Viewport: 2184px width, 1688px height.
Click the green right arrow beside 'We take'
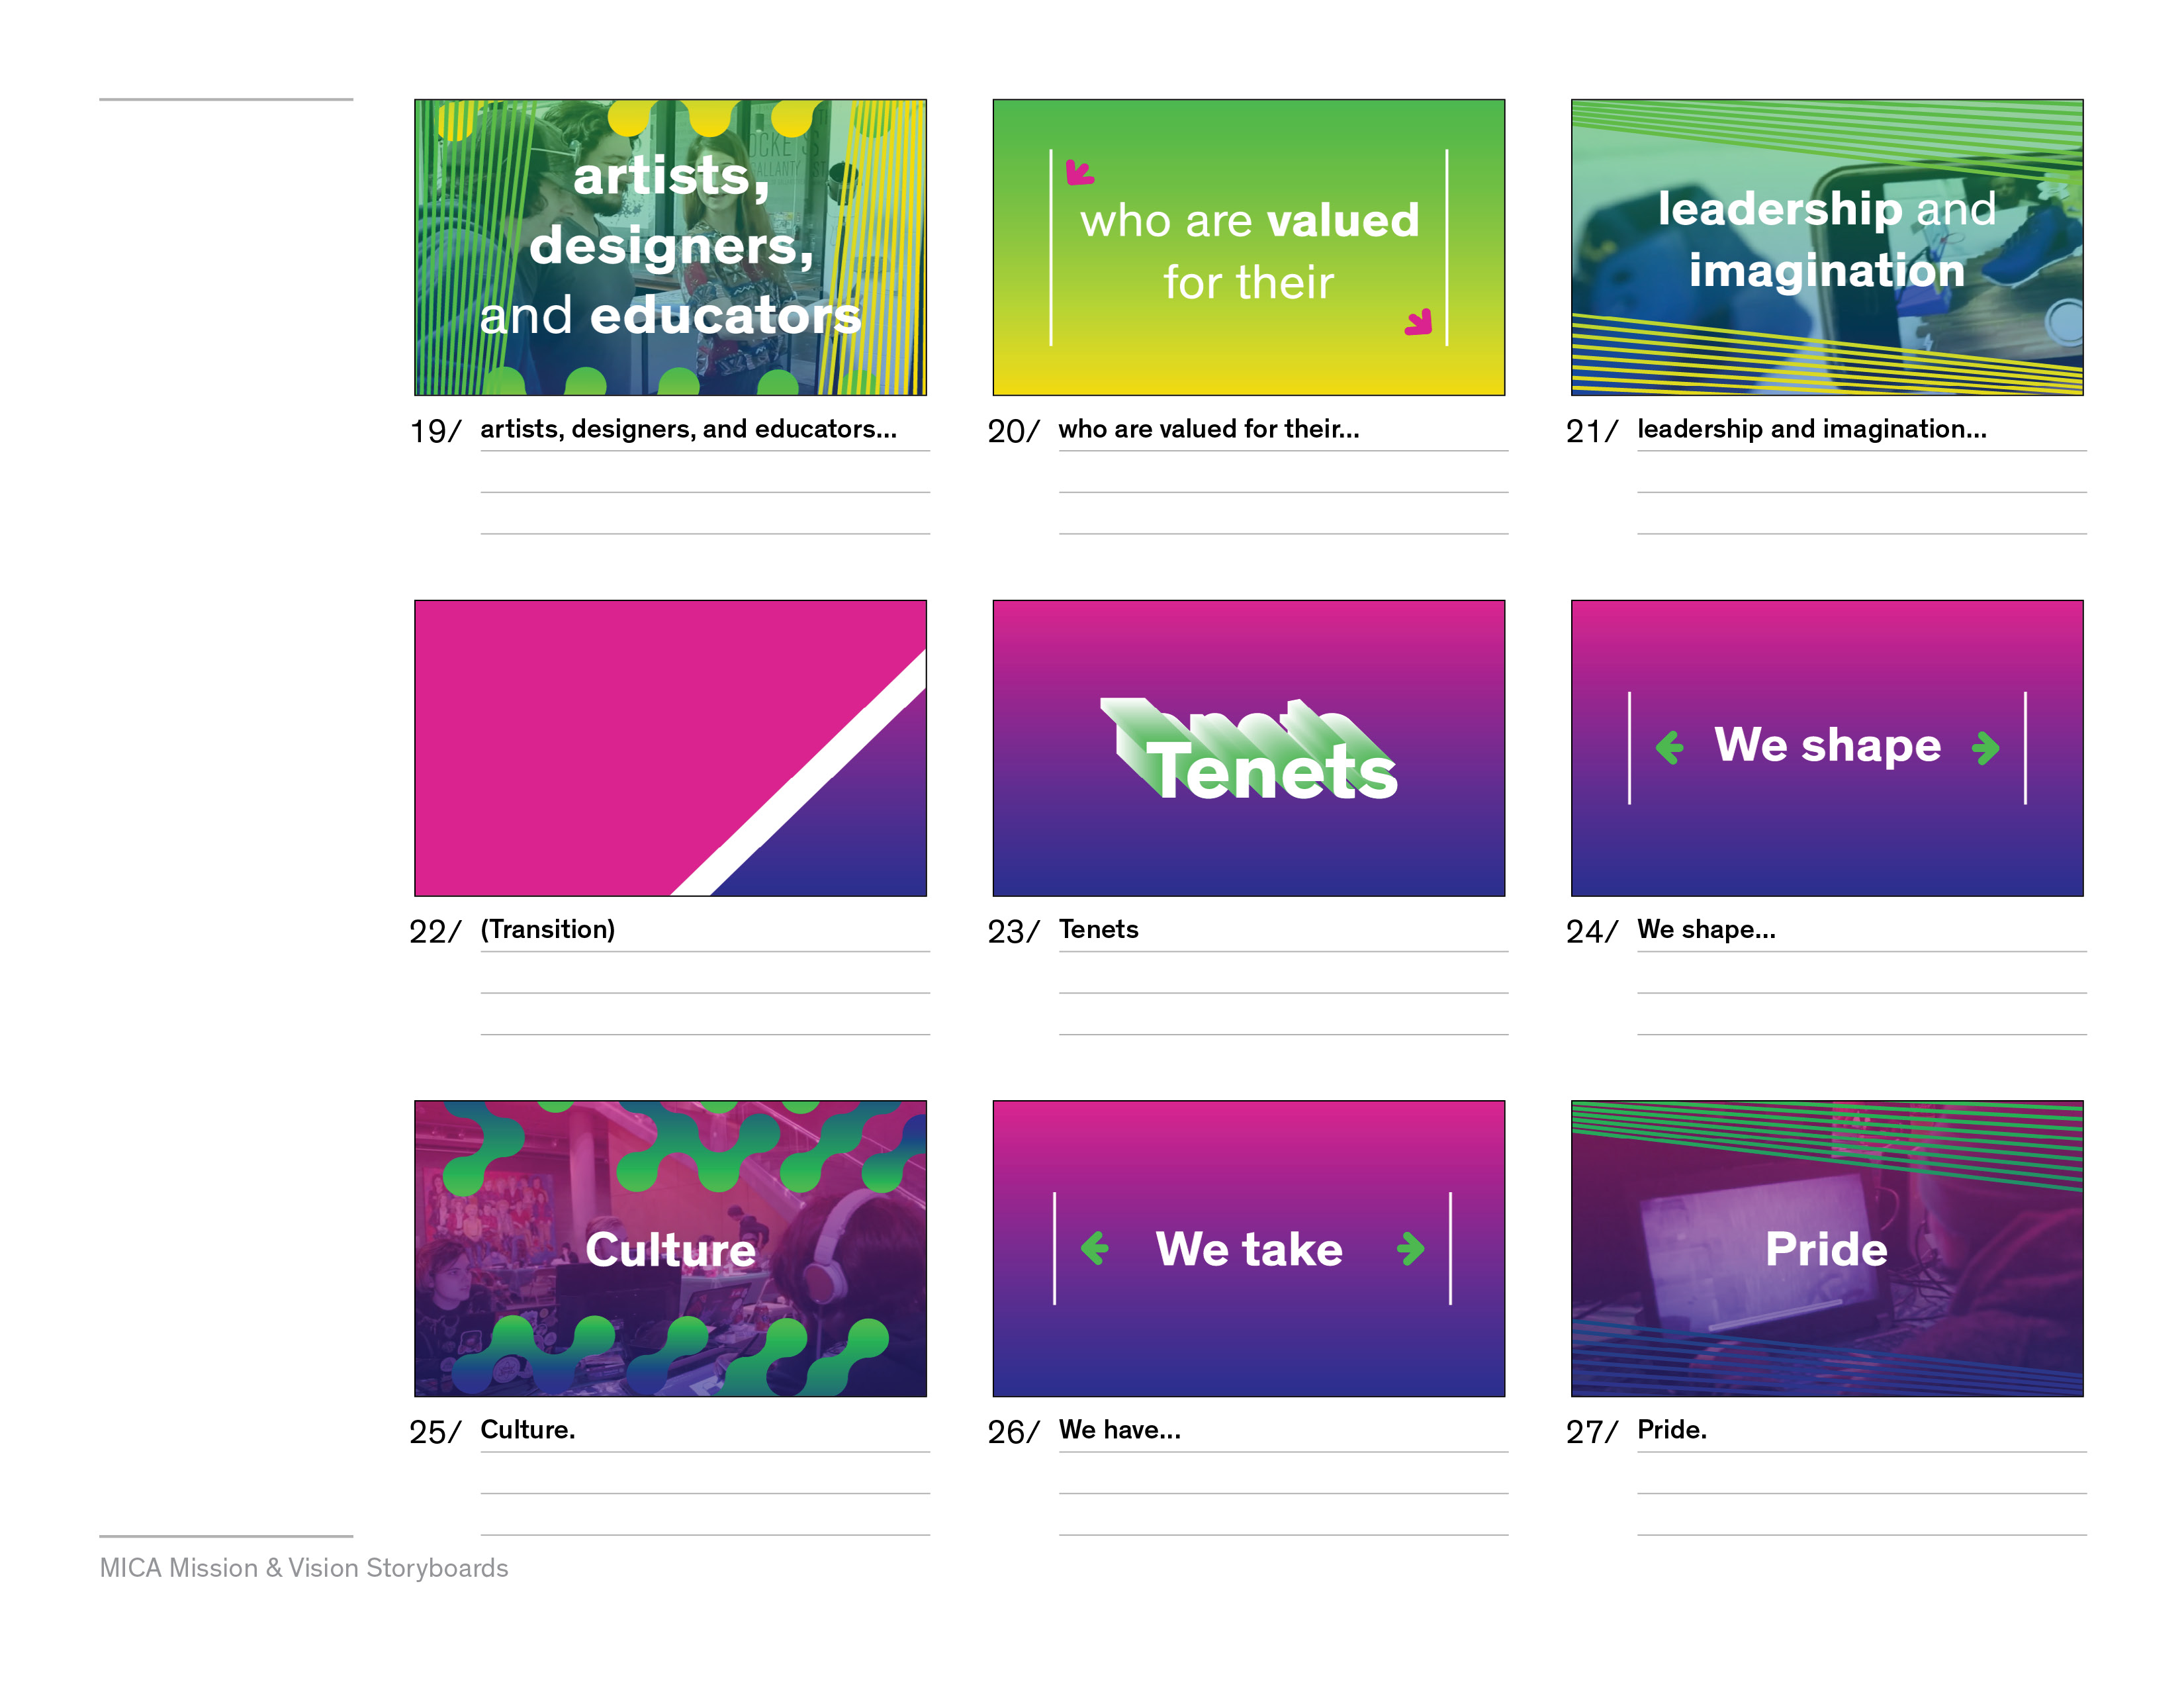point(1411,1248)
